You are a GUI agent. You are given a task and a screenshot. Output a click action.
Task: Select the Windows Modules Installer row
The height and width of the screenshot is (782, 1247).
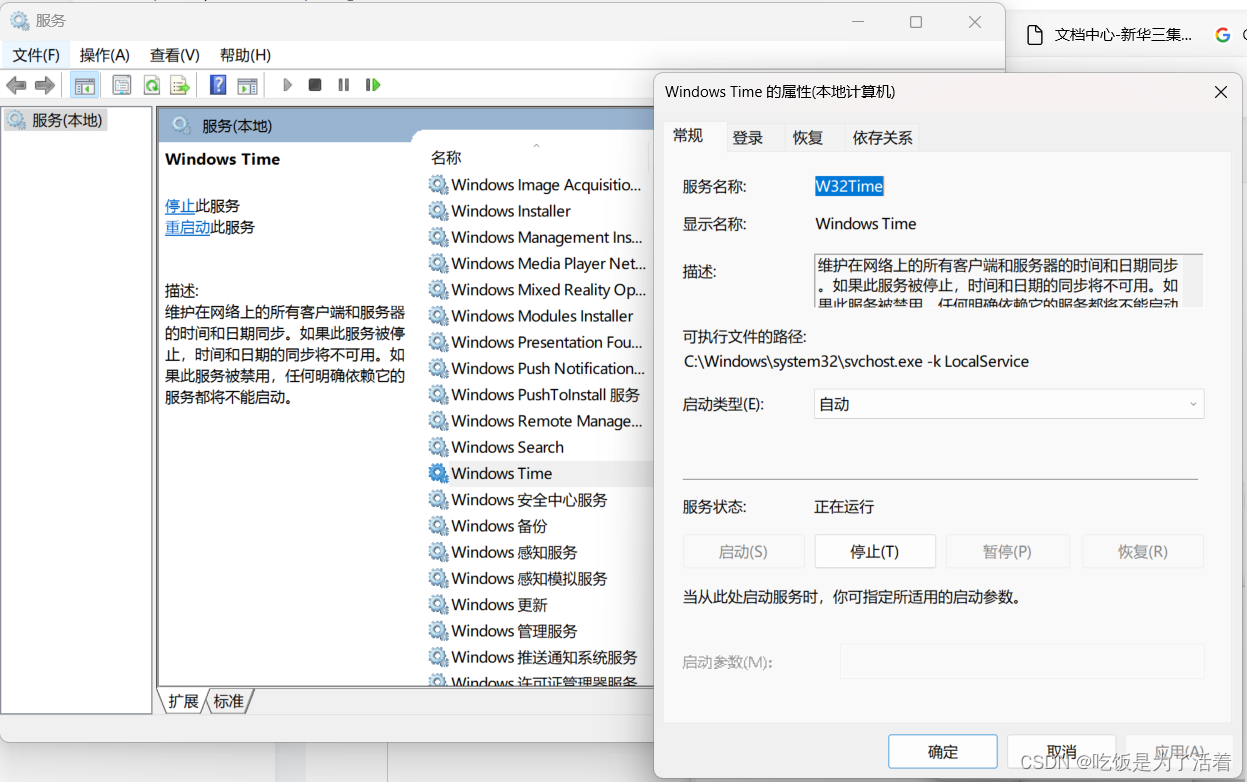pos(540,316)
